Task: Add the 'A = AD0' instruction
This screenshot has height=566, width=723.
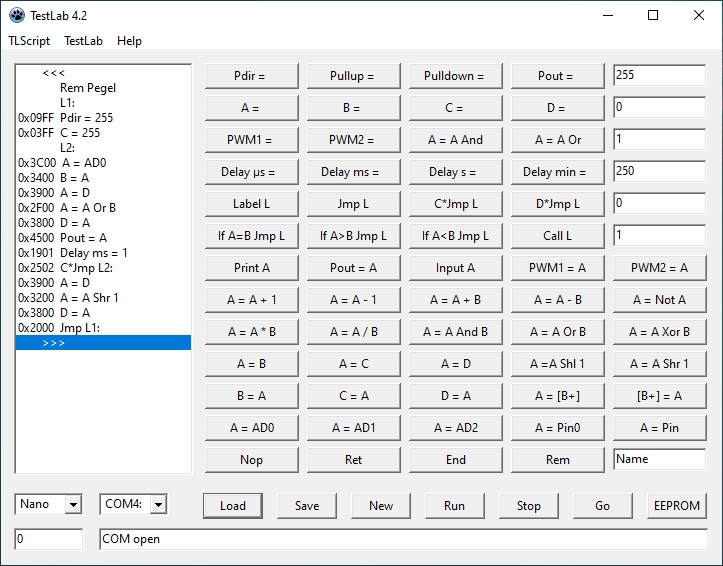Action: tap(252, 428)
